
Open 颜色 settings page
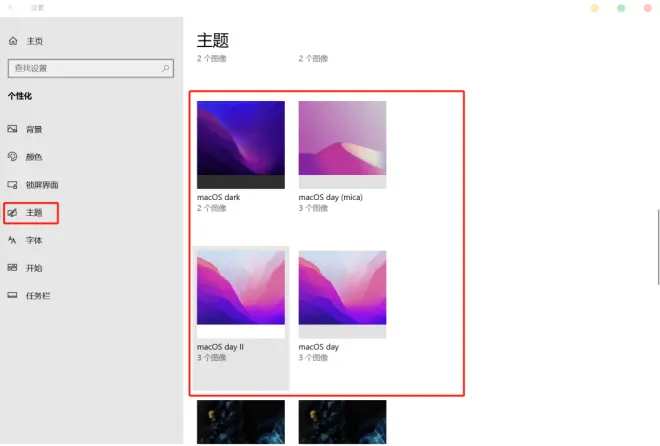point(34,157)
